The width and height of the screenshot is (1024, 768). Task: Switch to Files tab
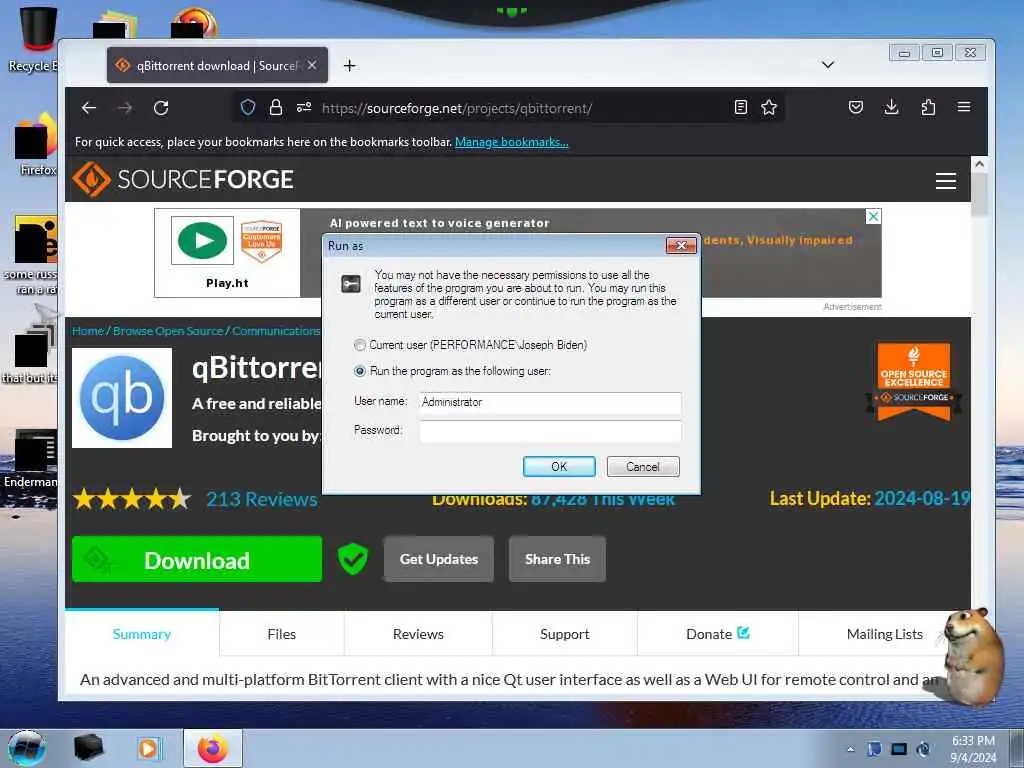point(281,633)
